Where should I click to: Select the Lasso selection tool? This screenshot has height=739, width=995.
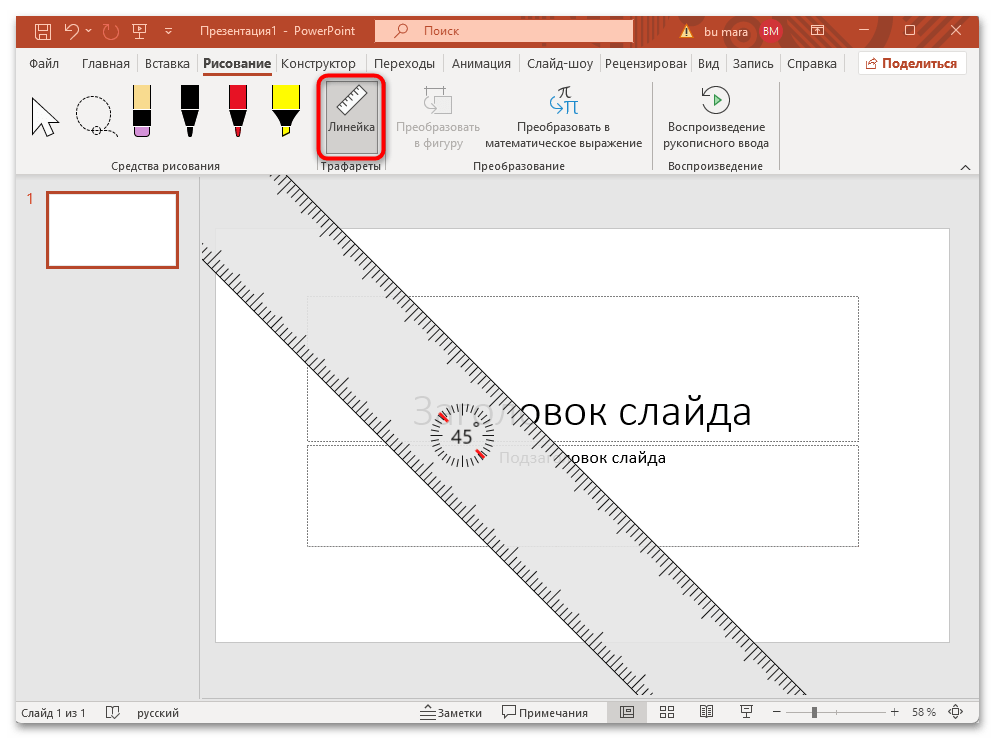94,115
